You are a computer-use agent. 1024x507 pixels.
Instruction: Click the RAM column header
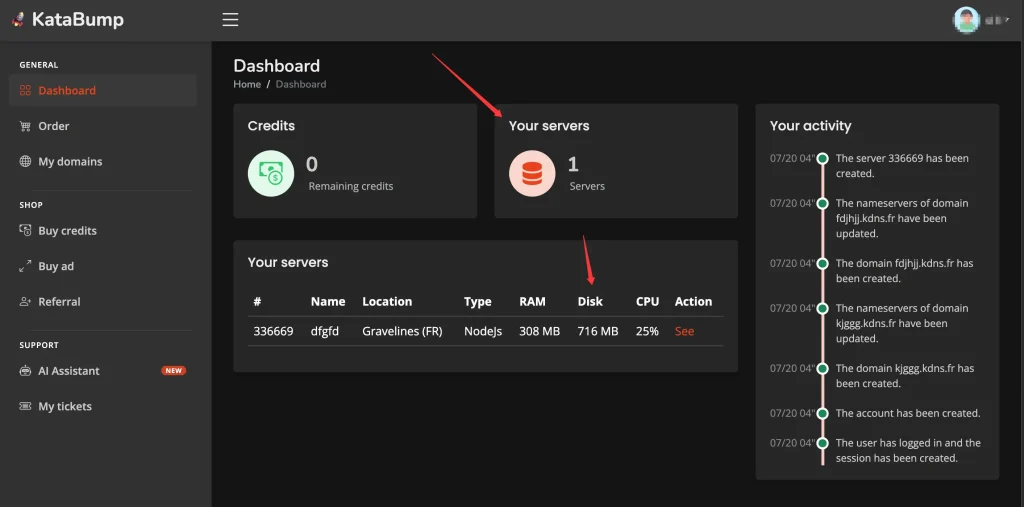532,302
